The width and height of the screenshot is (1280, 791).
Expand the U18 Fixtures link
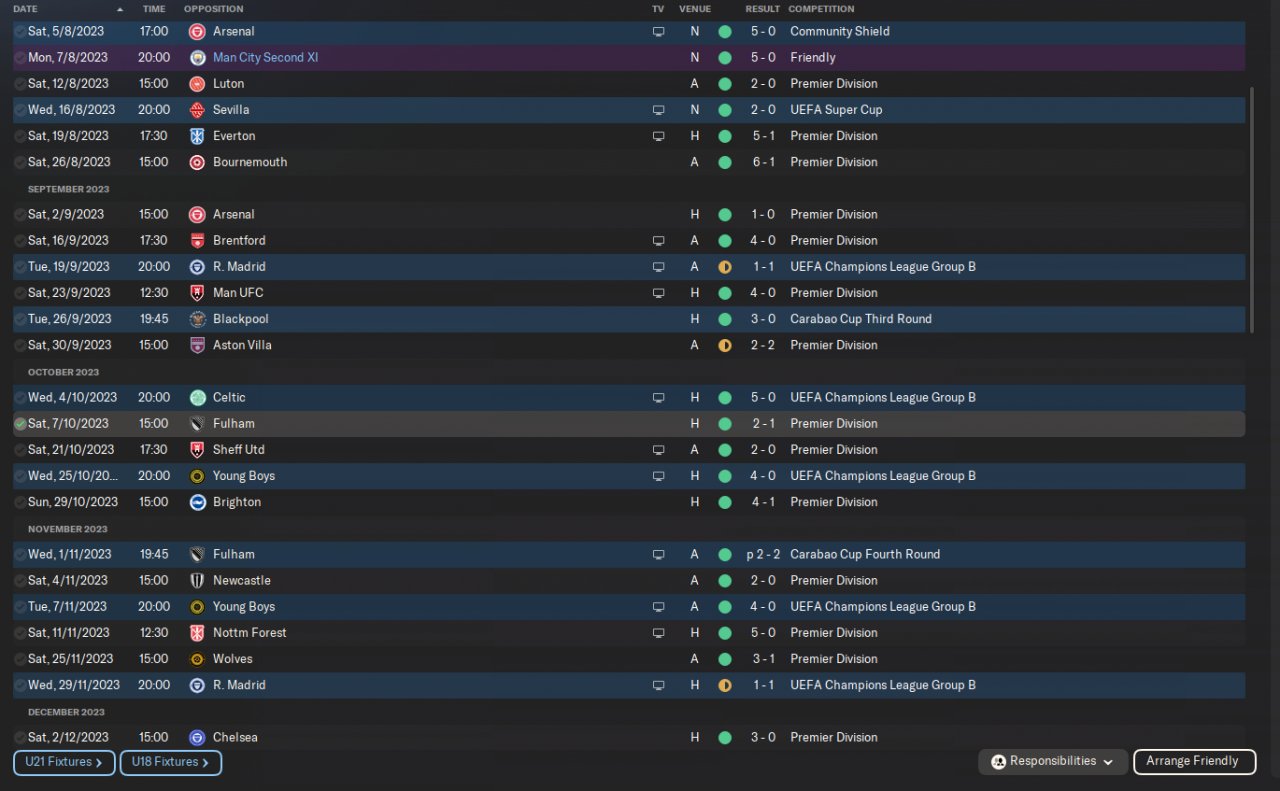pos(170,763)
